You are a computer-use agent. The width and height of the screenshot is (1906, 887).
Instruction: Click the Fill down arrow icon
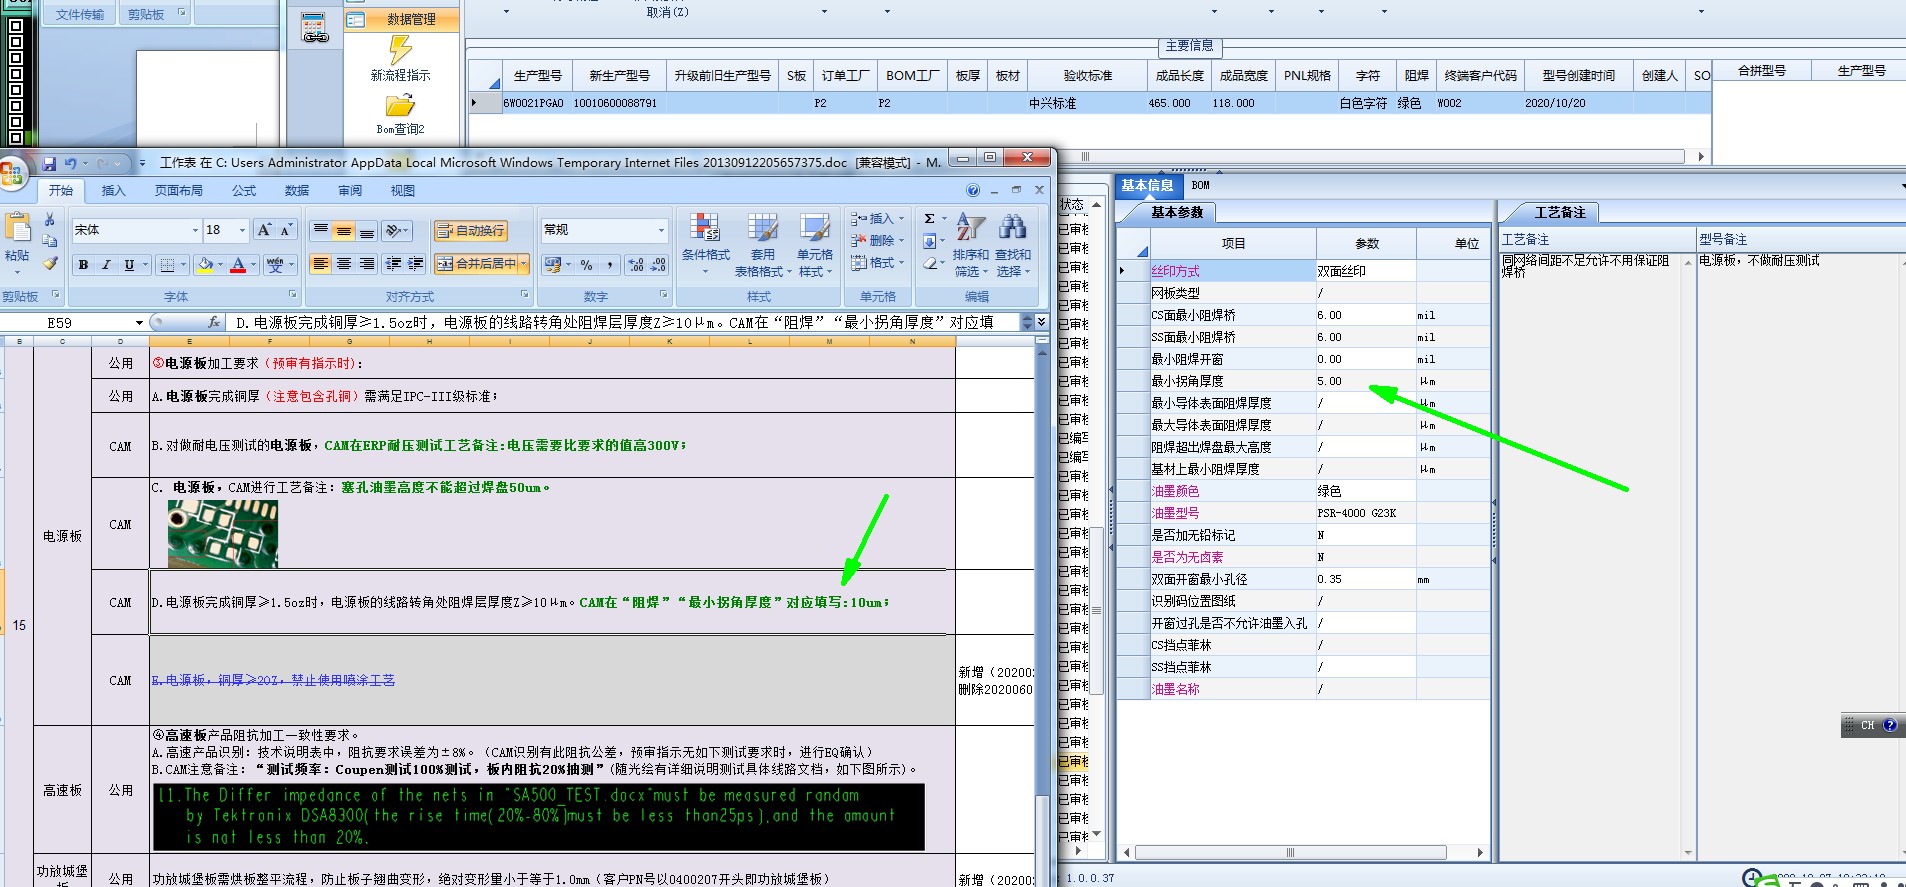929,241
